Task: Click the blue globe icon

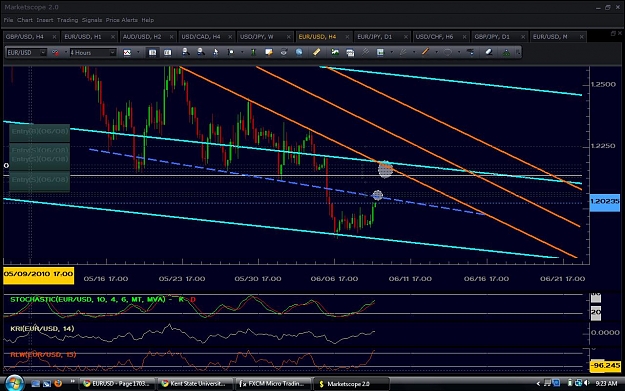Action: [299, 52]
